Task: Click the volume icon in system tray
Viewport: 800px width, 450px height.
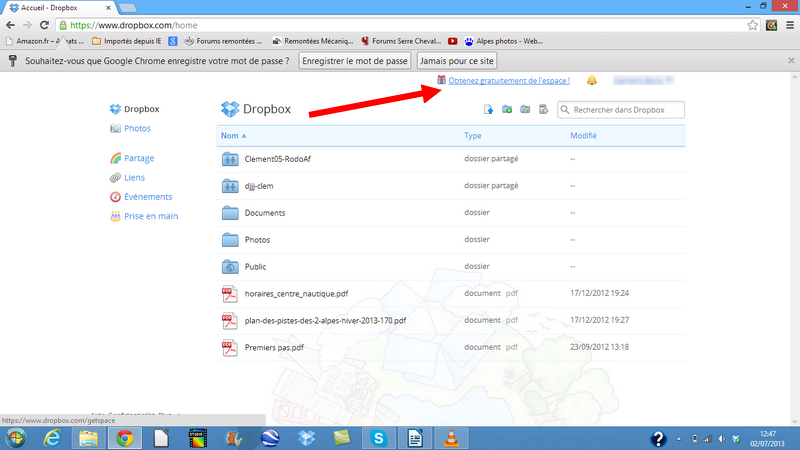Action: pos(721,439)
